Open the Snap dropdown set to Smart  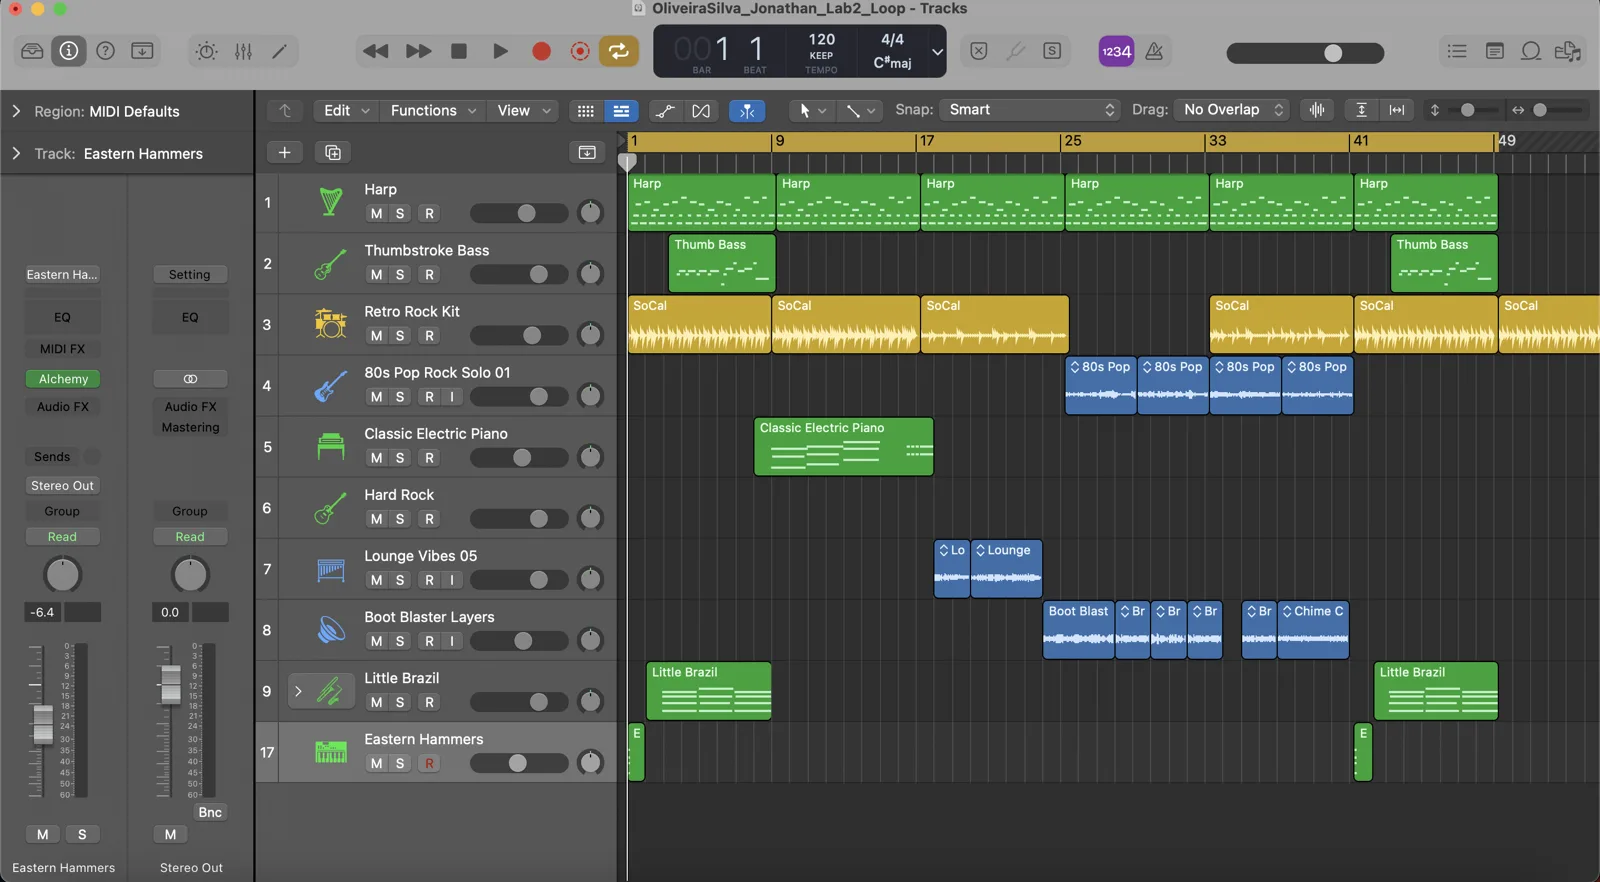pyautogui.click(x=1029, y=110)
